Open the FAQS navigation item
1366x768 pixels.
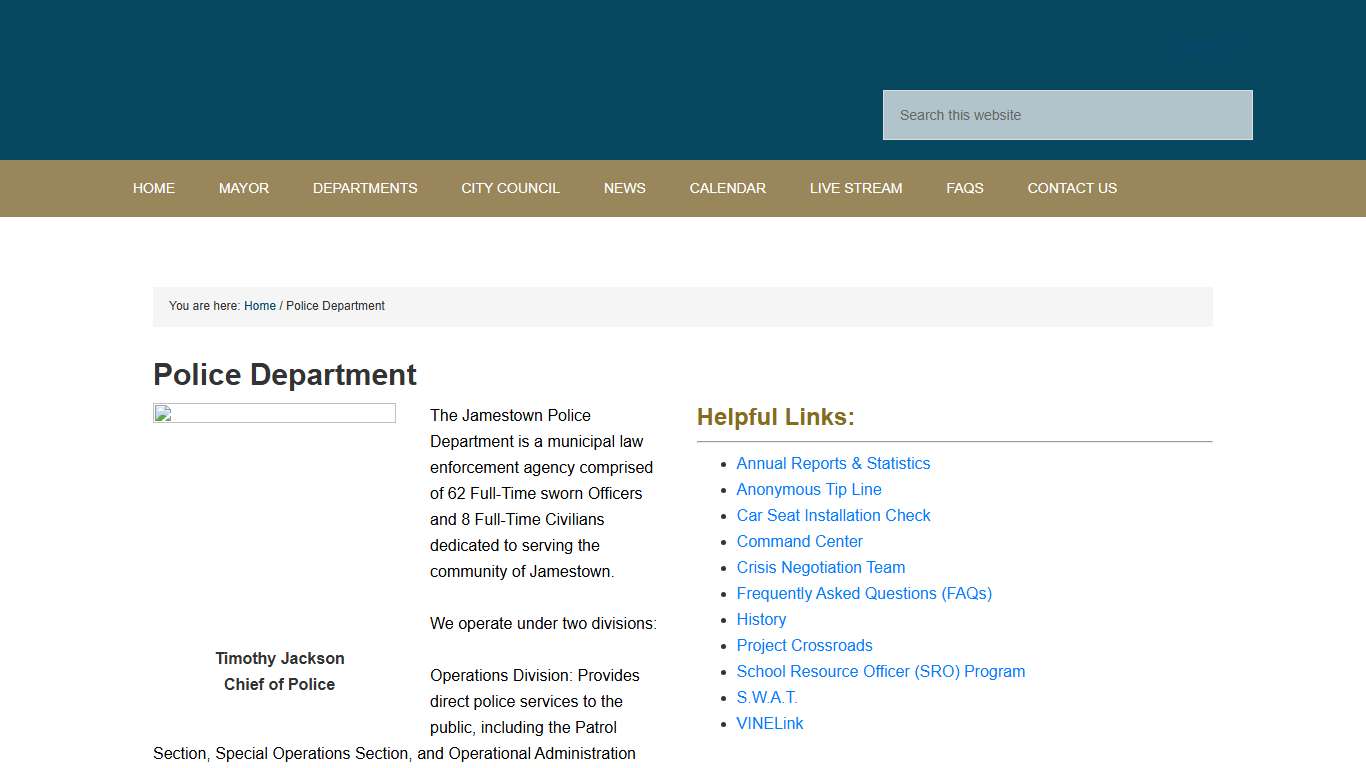964,188
